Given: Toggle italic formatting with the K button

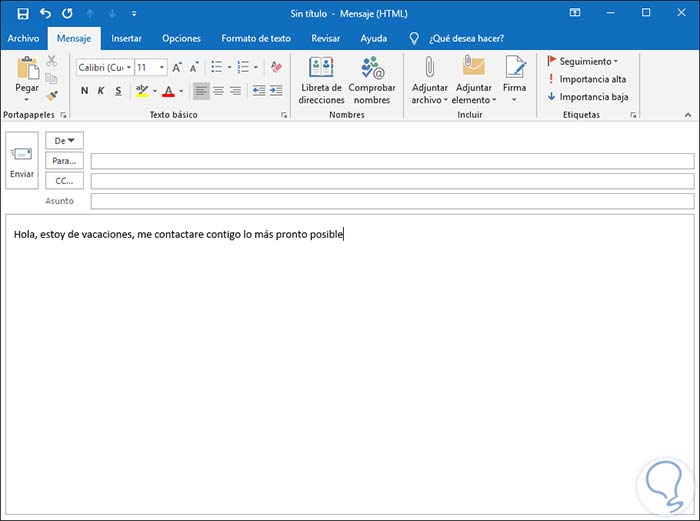Looking at the screenshot, I should (101, 91).
